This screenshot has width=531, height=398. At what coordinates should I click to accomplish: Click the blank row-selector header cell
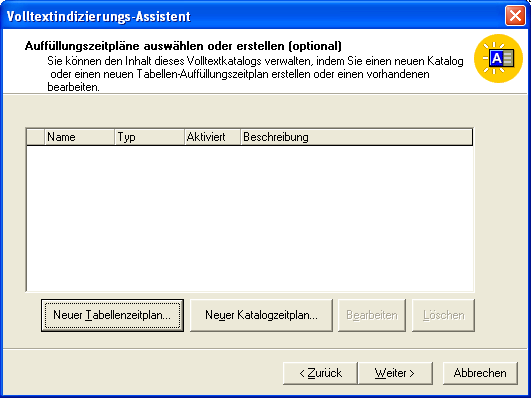pyautogui.click(x=36, y=137)
